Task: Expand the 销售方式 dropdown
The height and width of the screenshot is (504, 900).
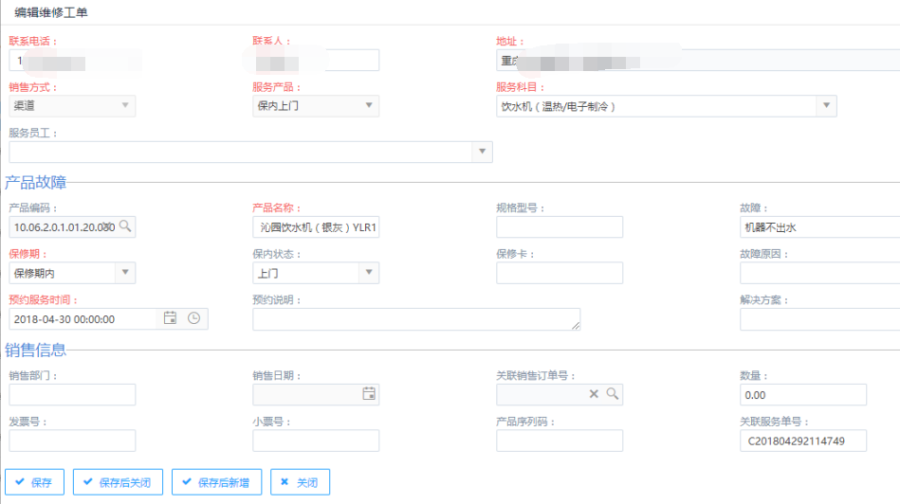Action: pyautogui.click(x=125, y=105)
